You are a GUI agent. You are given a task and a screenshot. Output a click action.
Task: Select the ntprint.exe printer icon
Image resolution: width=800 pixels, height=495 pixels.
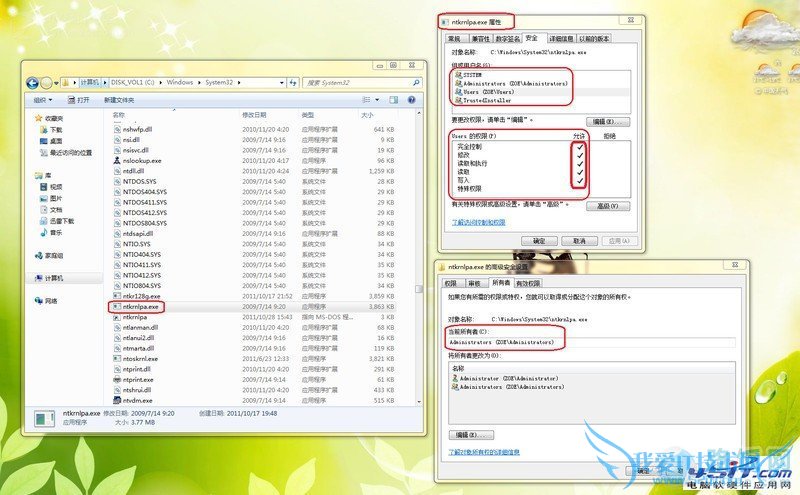point(117,380)
